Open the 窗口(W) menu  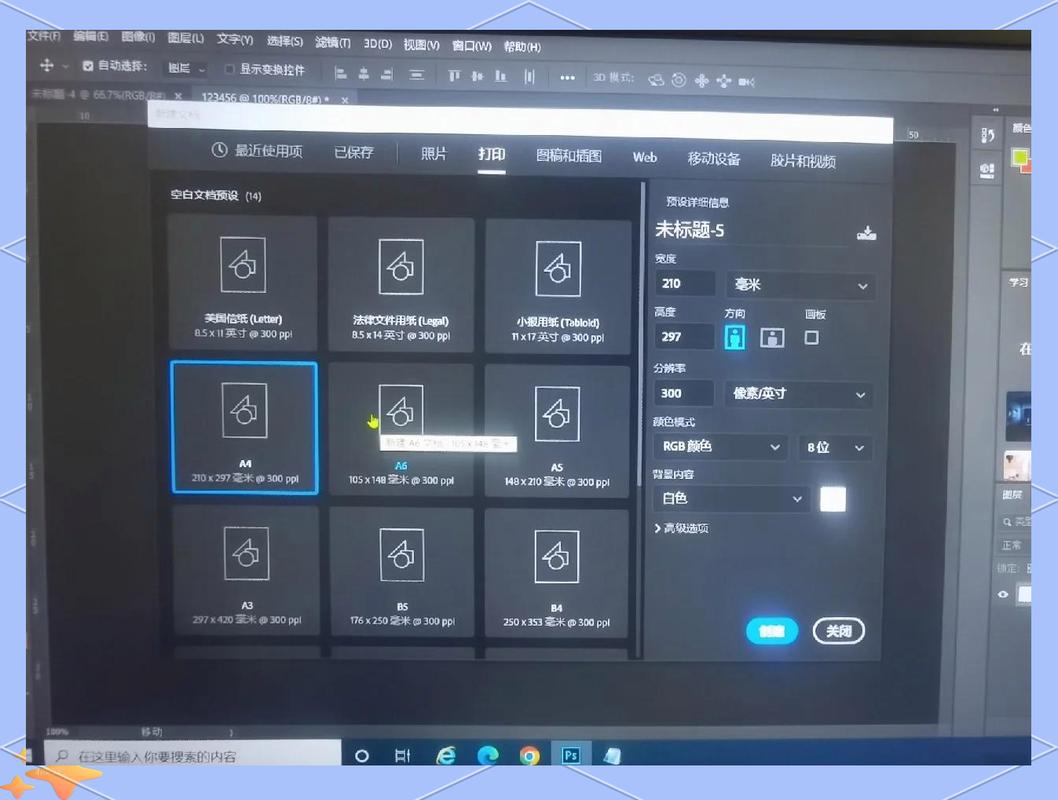[472, 45]
